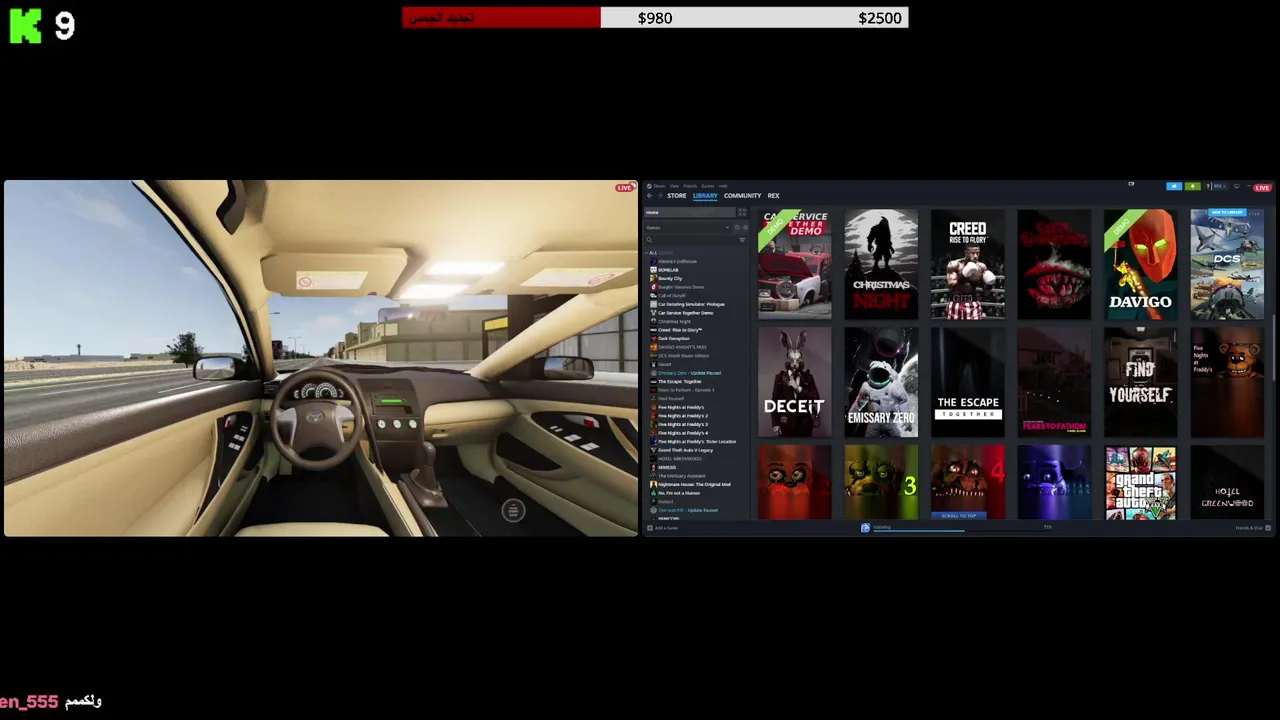The width and height of the screenshot is (1280, 720).
Task: Select Car Detailing Simulator: Prologue
Action: pyautogui.click(x=691, y=304)
